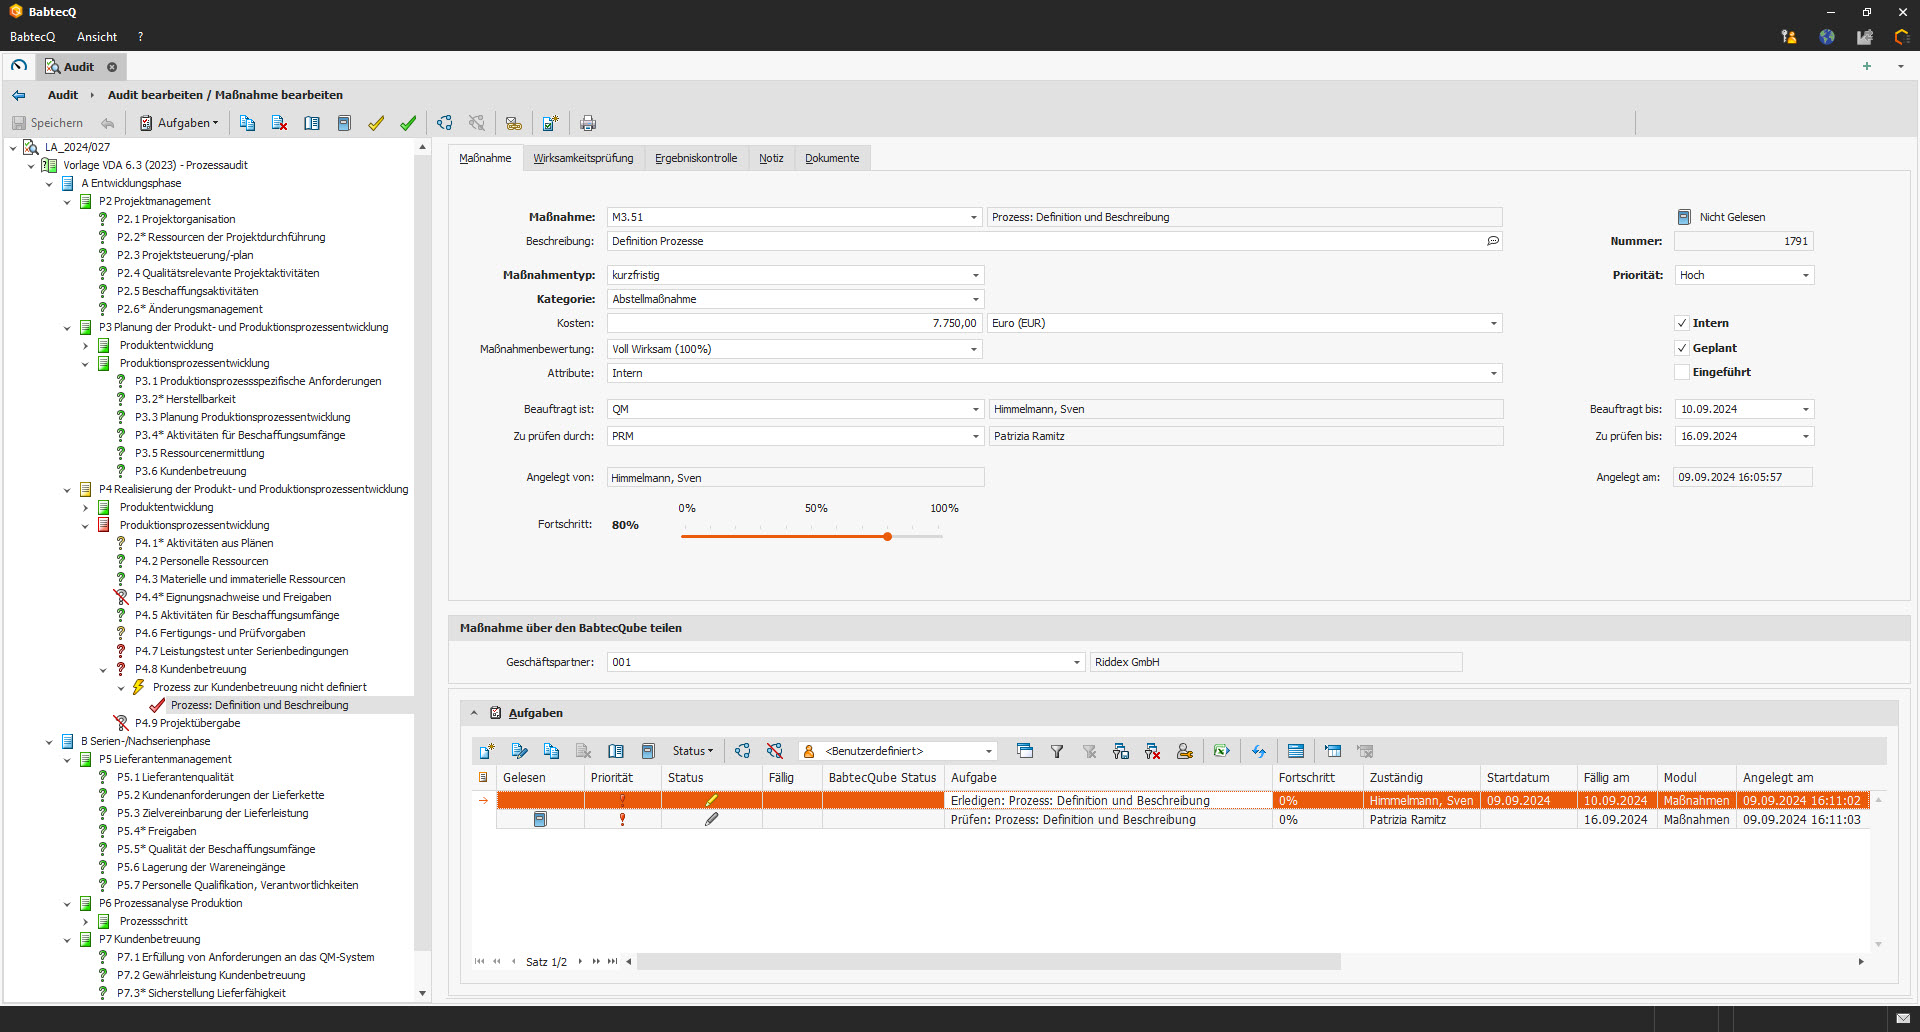Click the user key permissions icon in the Aufgaben toolbar

click(1185, 751)
